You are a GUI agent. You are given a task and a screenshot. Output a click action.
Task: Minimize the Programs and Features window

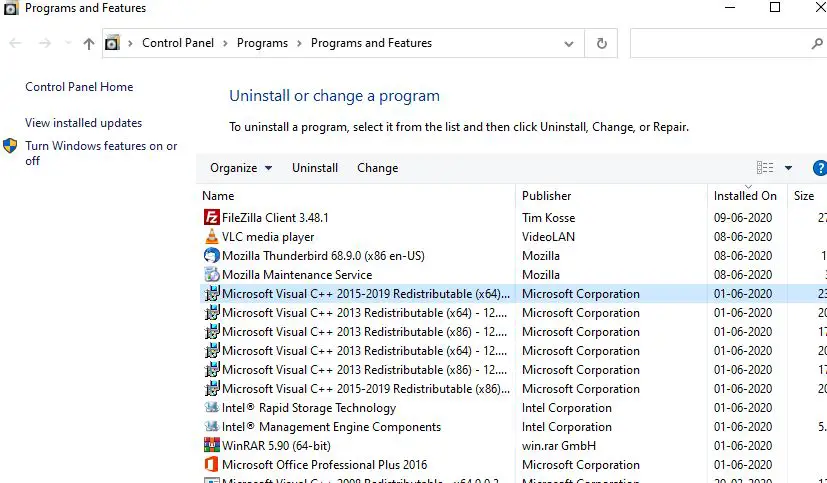[730, 7]
